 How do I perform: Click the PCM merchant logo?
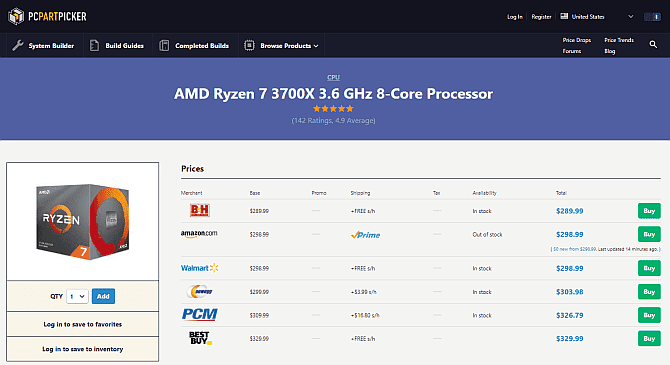[200, 315]
